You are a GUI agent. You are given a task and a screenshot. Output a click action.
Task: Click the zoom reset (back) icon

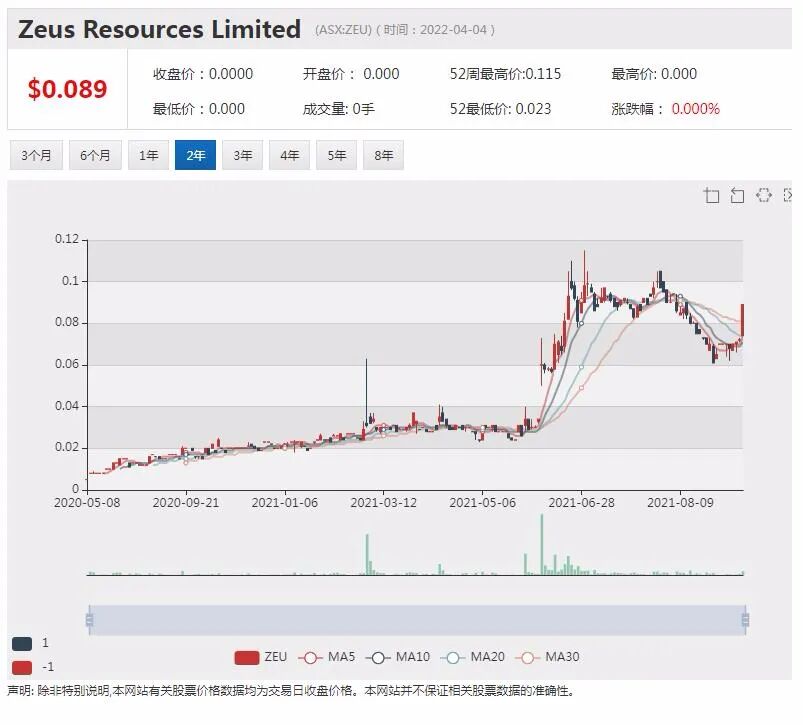[x=737, y=196]
